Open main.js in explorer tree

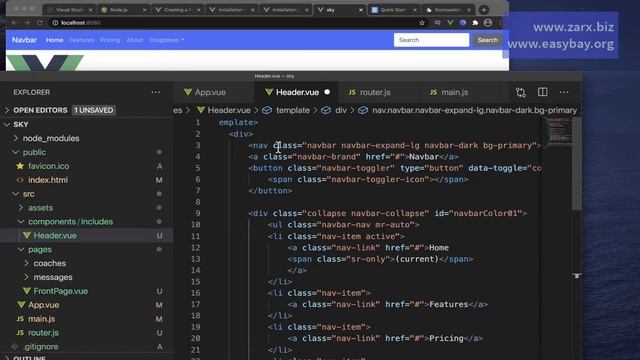pyautogui.click(x=42, y=319)
